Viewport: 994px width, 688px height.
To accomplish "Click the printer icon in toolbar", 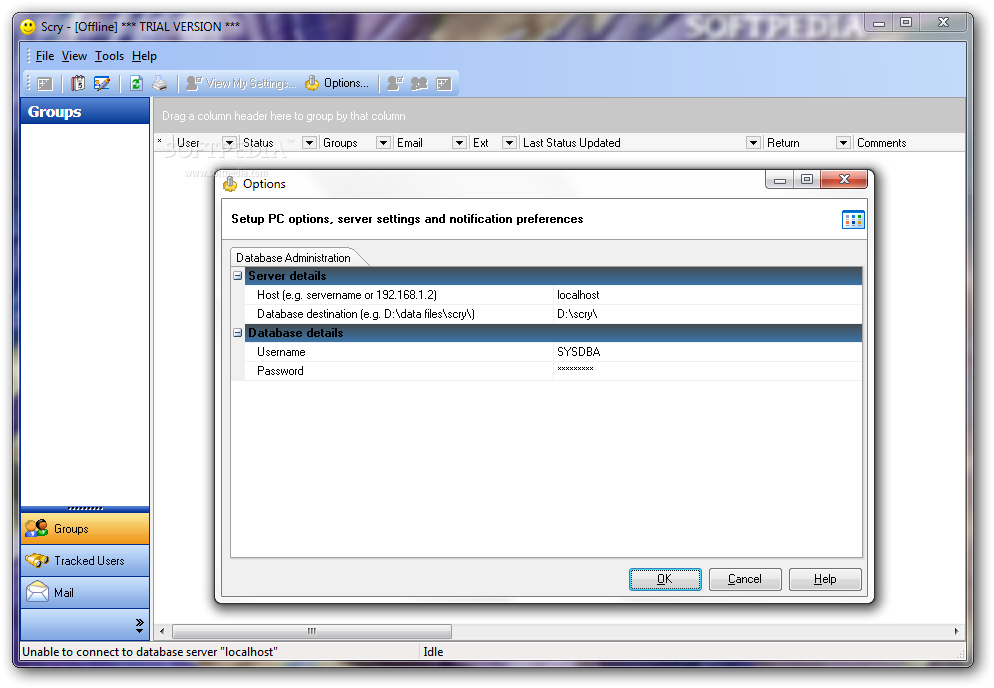I will coord(160,83).
